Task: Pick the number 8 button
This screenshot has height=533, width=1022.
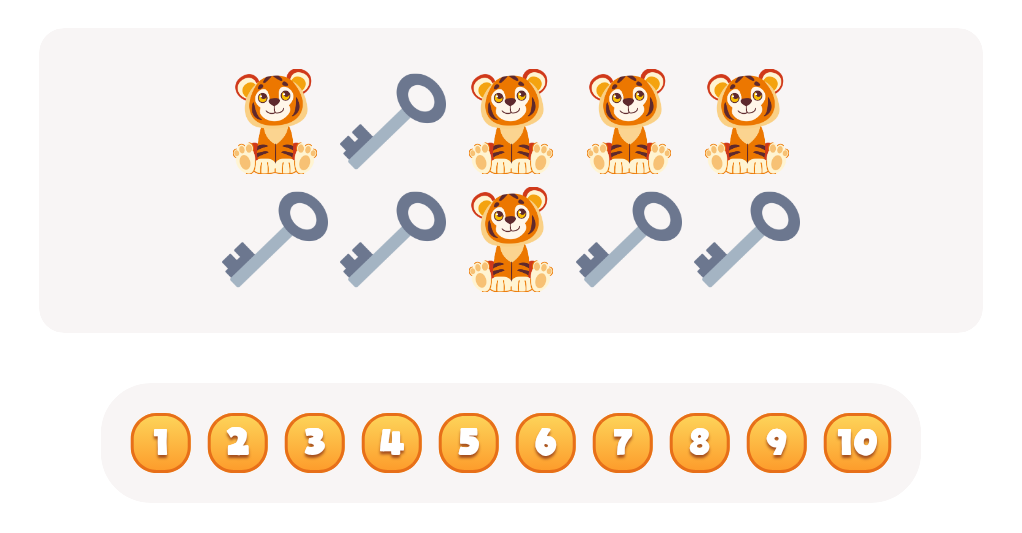Action: click(699, 443)
